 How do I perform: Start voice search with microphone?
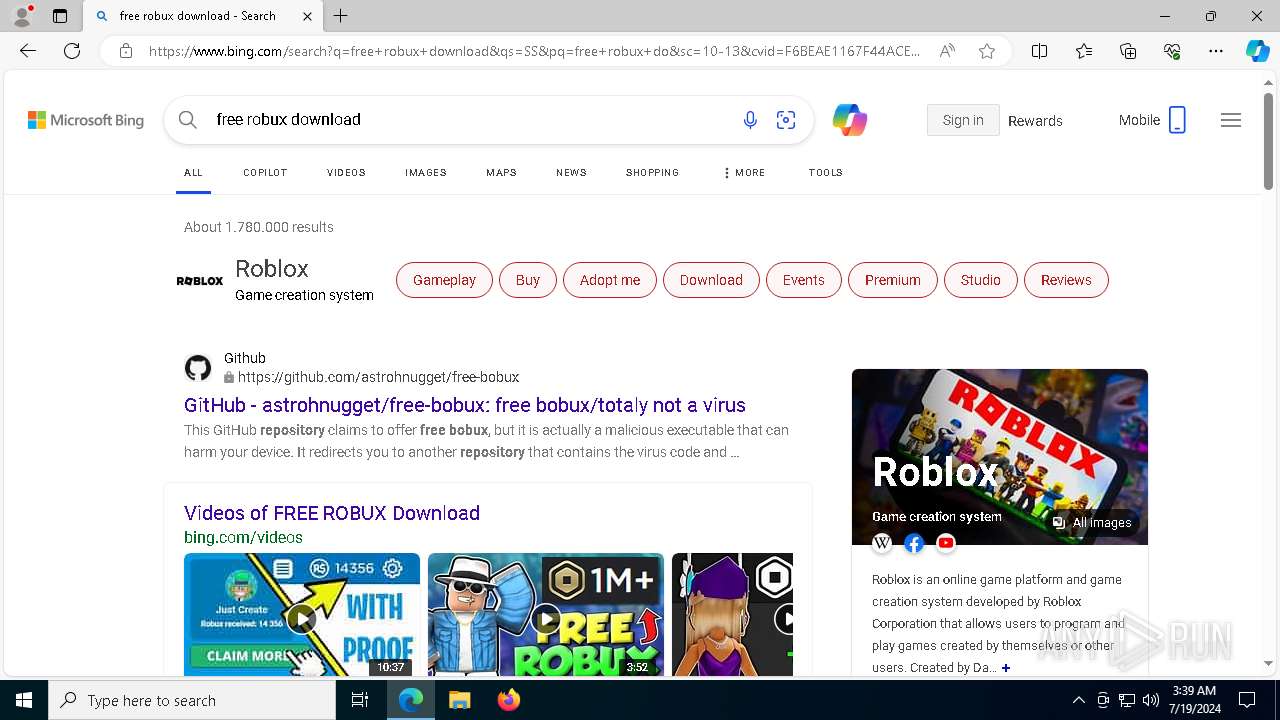[750, 120]
